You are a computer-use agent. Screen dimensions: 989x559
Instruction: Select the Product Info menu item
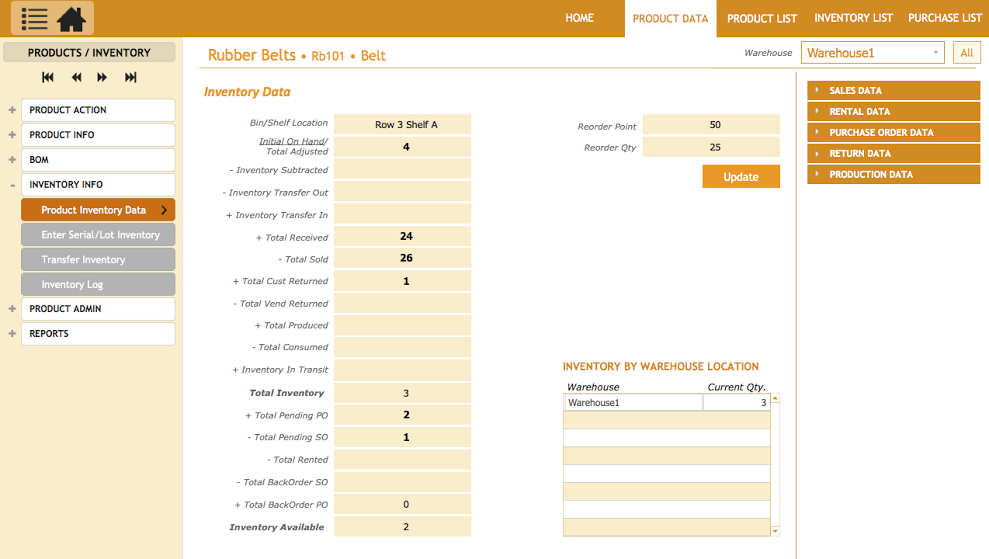point(98,135)
